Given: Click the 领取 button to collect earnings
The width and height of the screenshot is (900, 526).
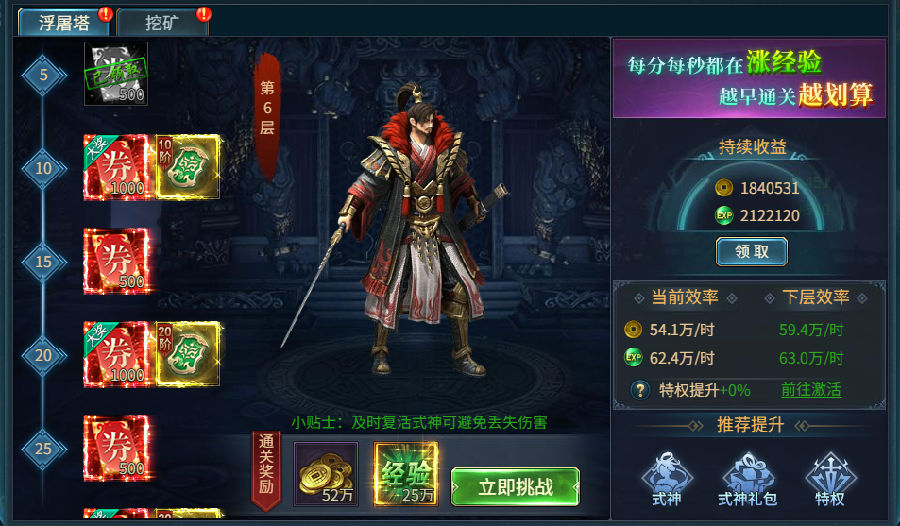Looking at the screenshot, I should pyautogui.click(x=751, y=252).
